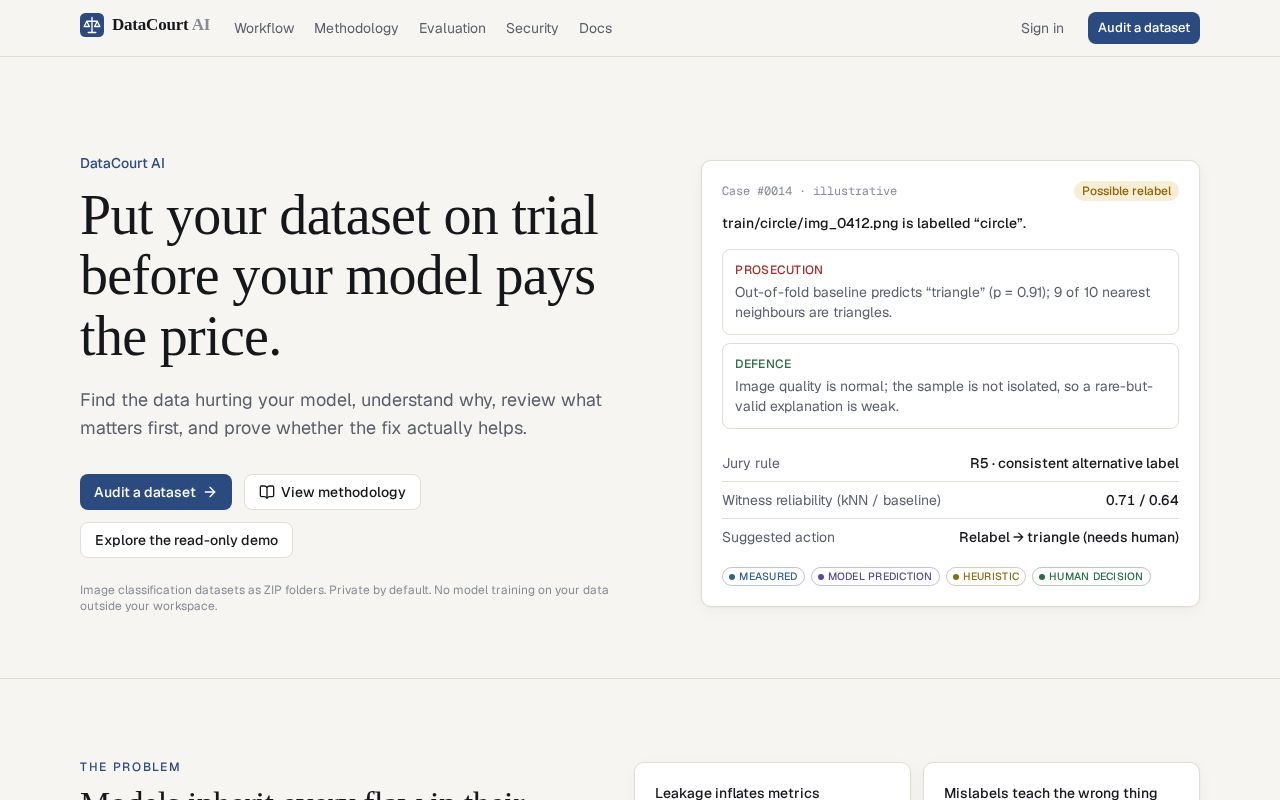This screenshot has height=800, width=1280.
Task: Click the Sign in link
Action: (1042, 28)
